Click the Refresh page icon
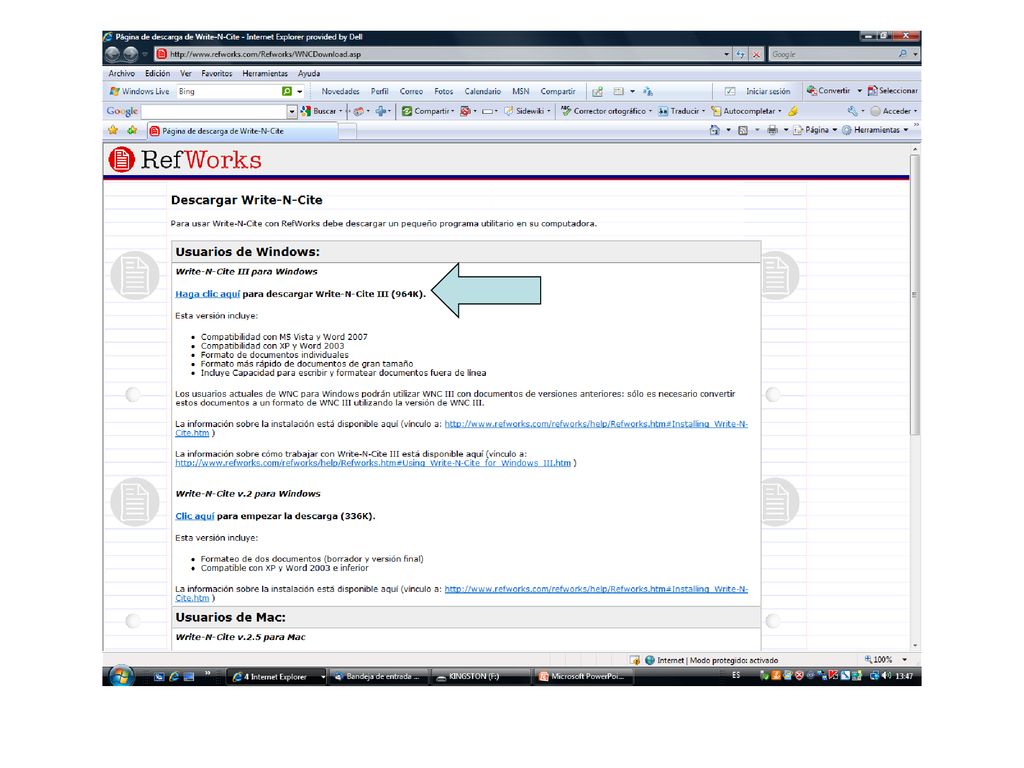 [740, 54]
